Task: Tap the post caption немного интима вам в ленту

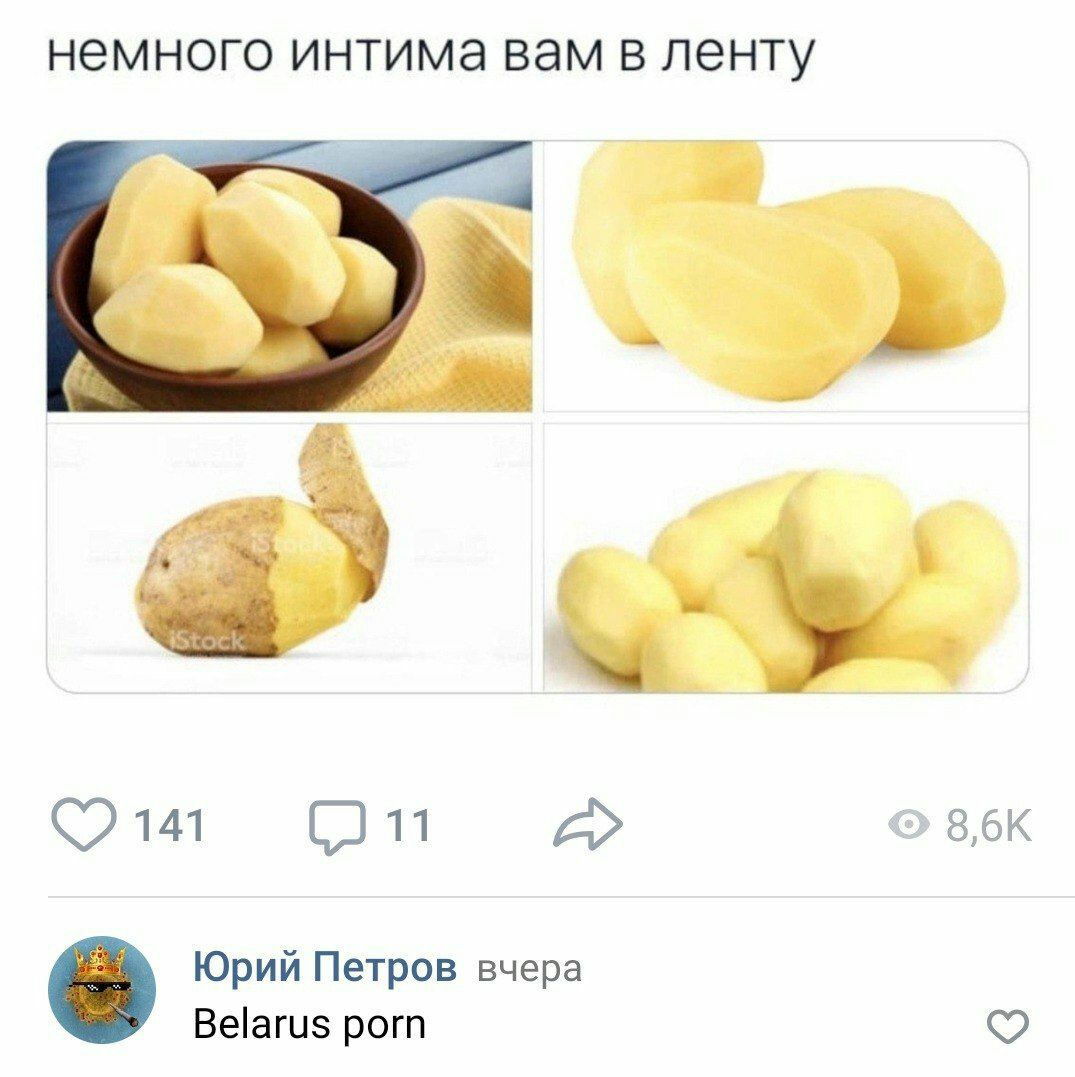Action: tap(431, 54)
